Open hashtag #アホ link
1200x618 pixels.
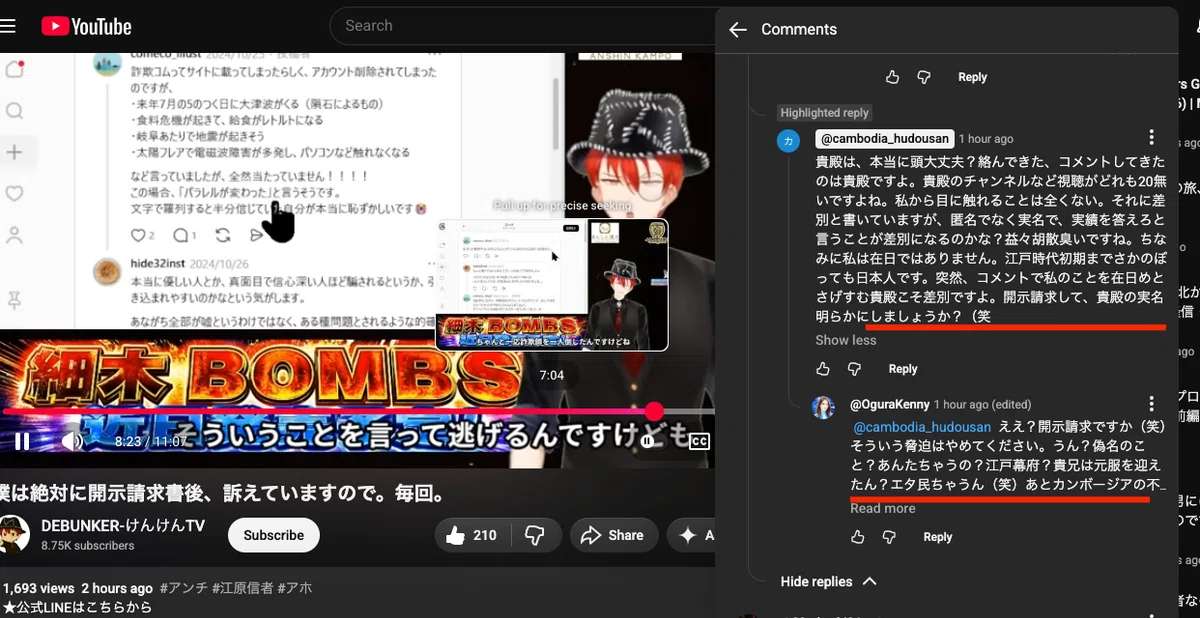(x=293, y=588)
